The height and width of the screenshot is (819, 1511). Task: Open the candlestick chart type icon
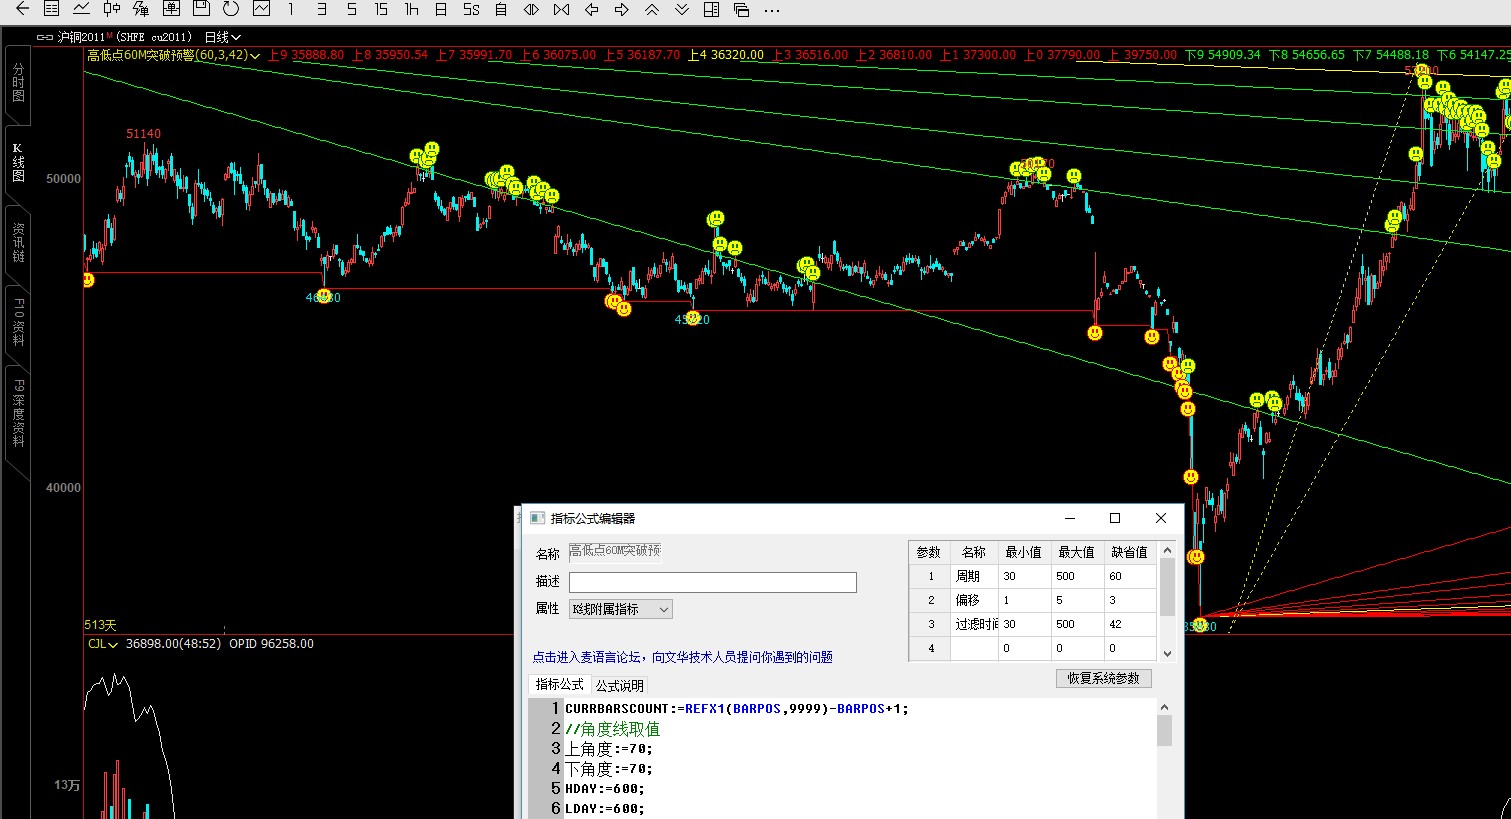[112, 9]
